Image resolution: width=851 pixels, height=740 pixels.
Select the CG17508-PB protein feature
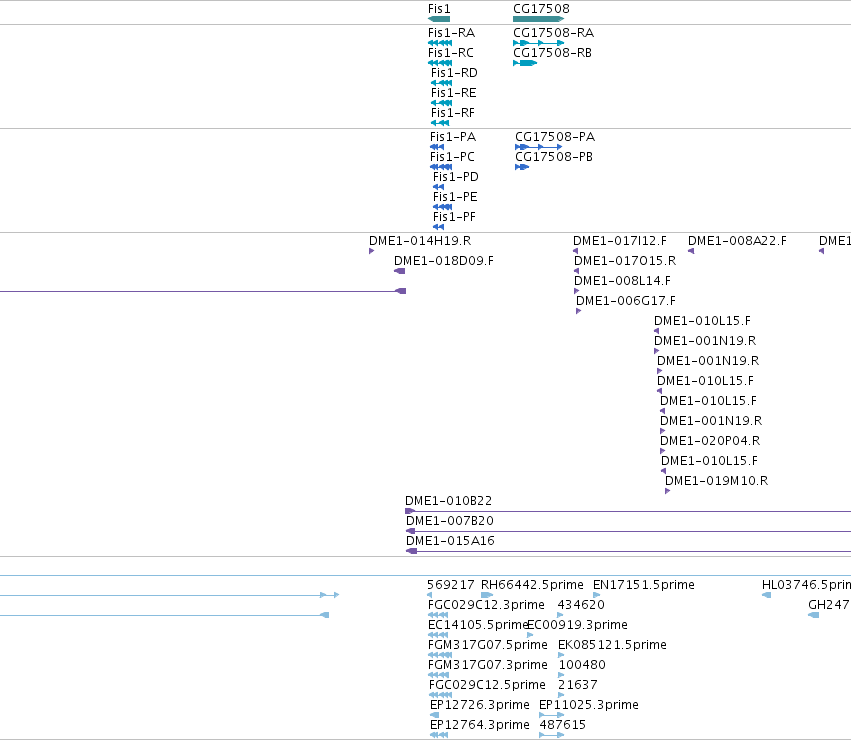522,167
